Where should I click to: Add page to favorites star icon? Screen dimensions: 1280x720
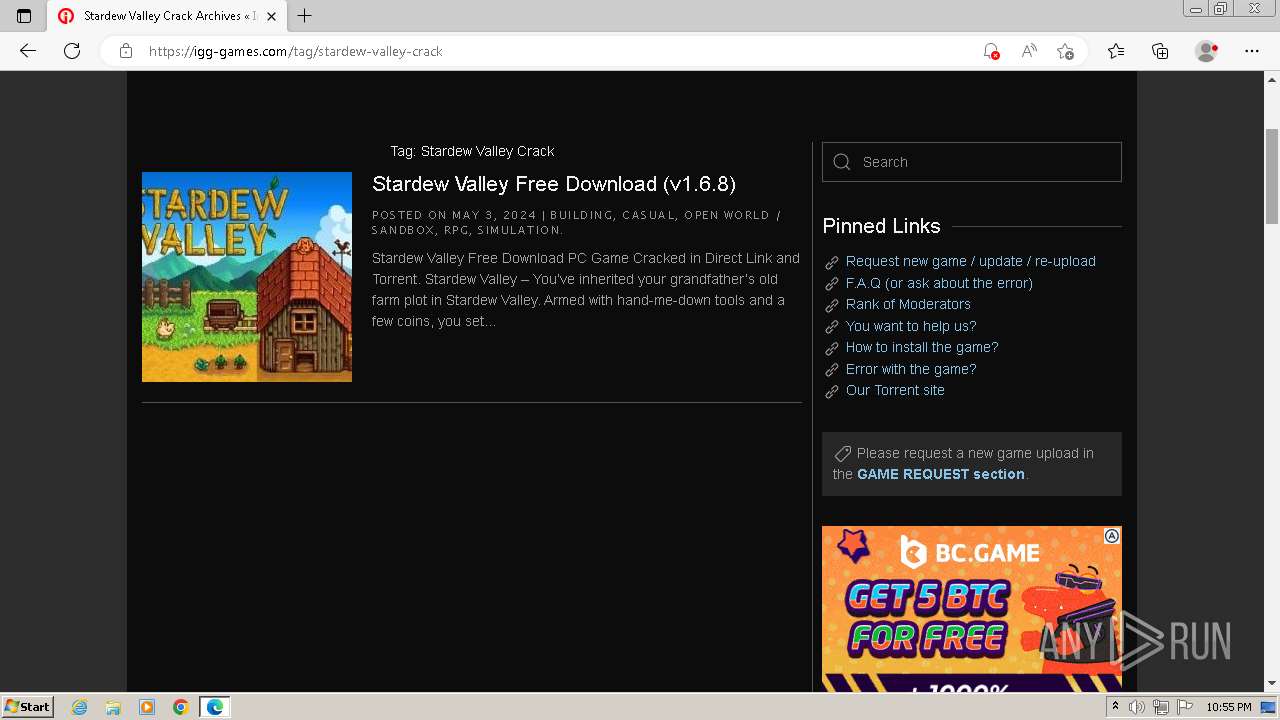pyautogui.click(x=1066, y=51)
